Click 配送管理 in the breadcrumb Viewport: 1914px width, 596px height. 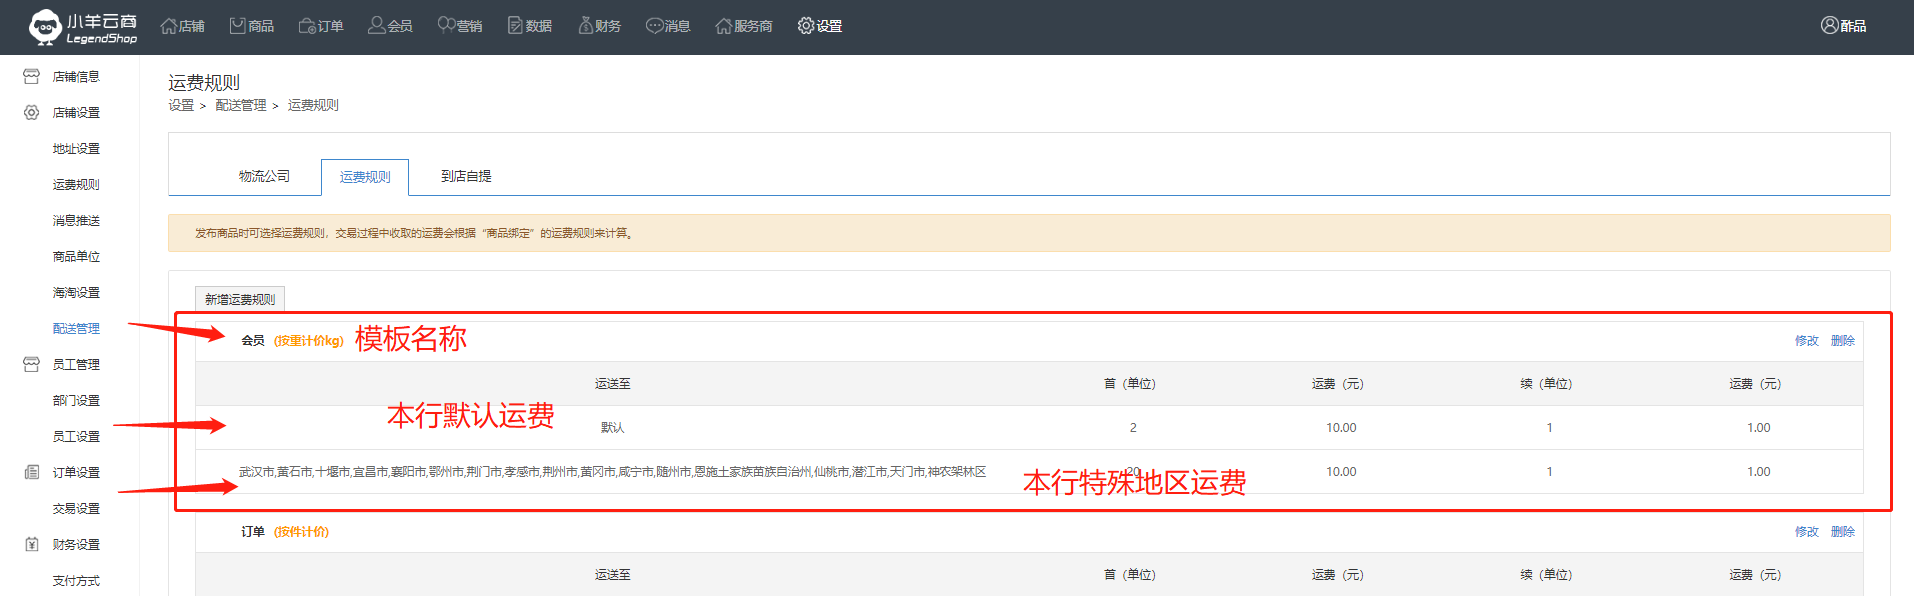pos(241,105)
